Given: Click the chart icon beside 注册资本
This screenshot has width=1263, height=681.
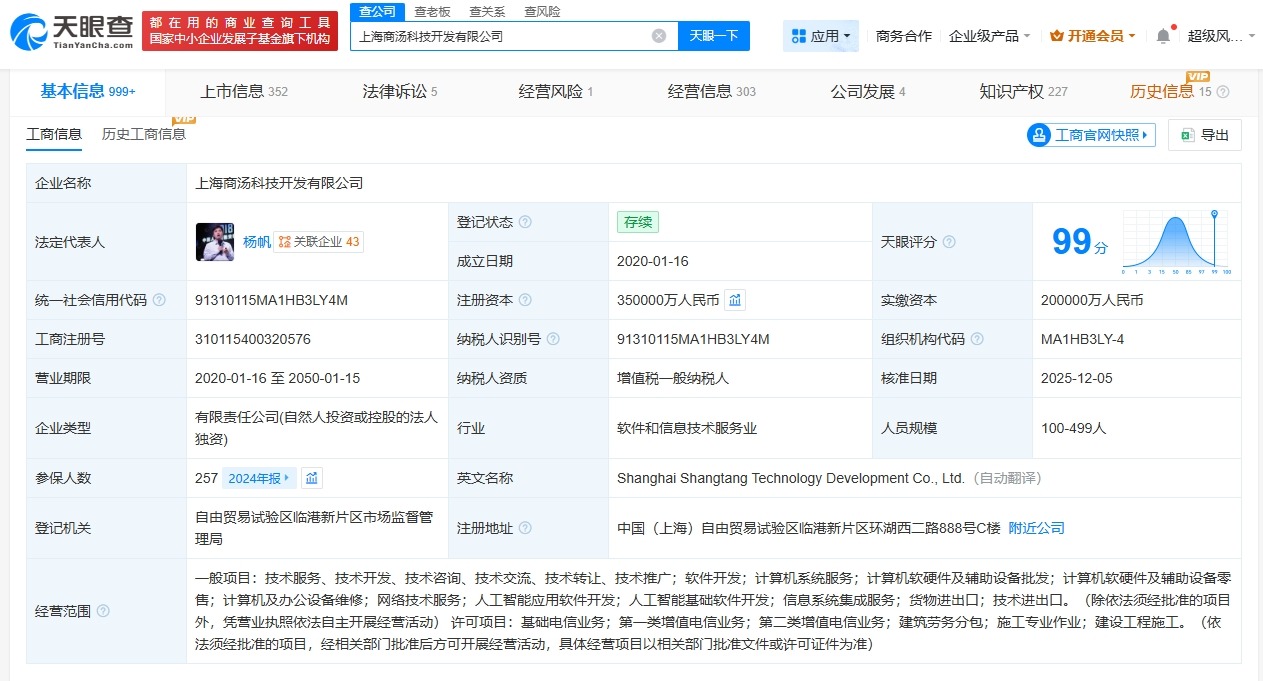Looking at the screenshot, I should coord(734,298).
